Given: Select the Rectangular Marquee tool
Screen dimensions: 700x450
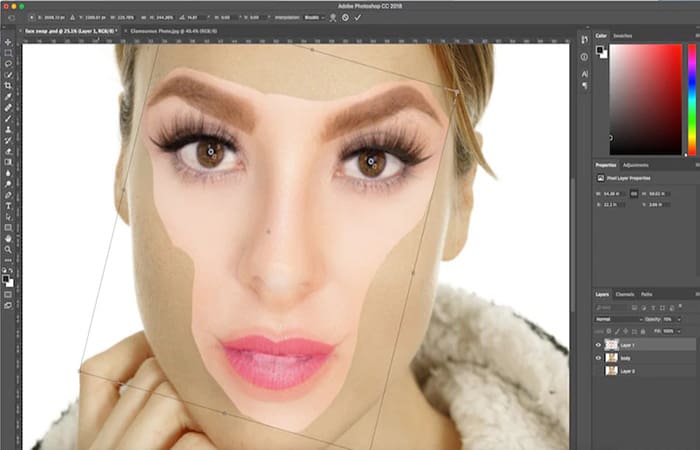Looking at the screenshot, I should coord(8,53).
